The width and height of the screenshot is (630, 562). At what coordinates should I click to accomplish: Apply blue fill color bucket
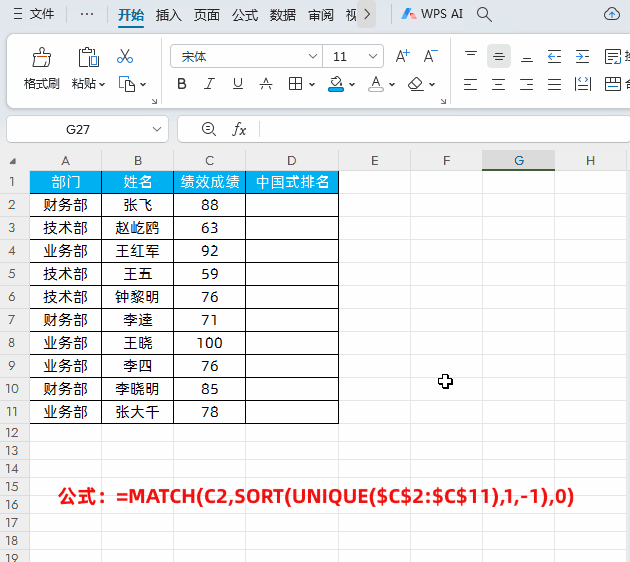[x=336, y=84]
